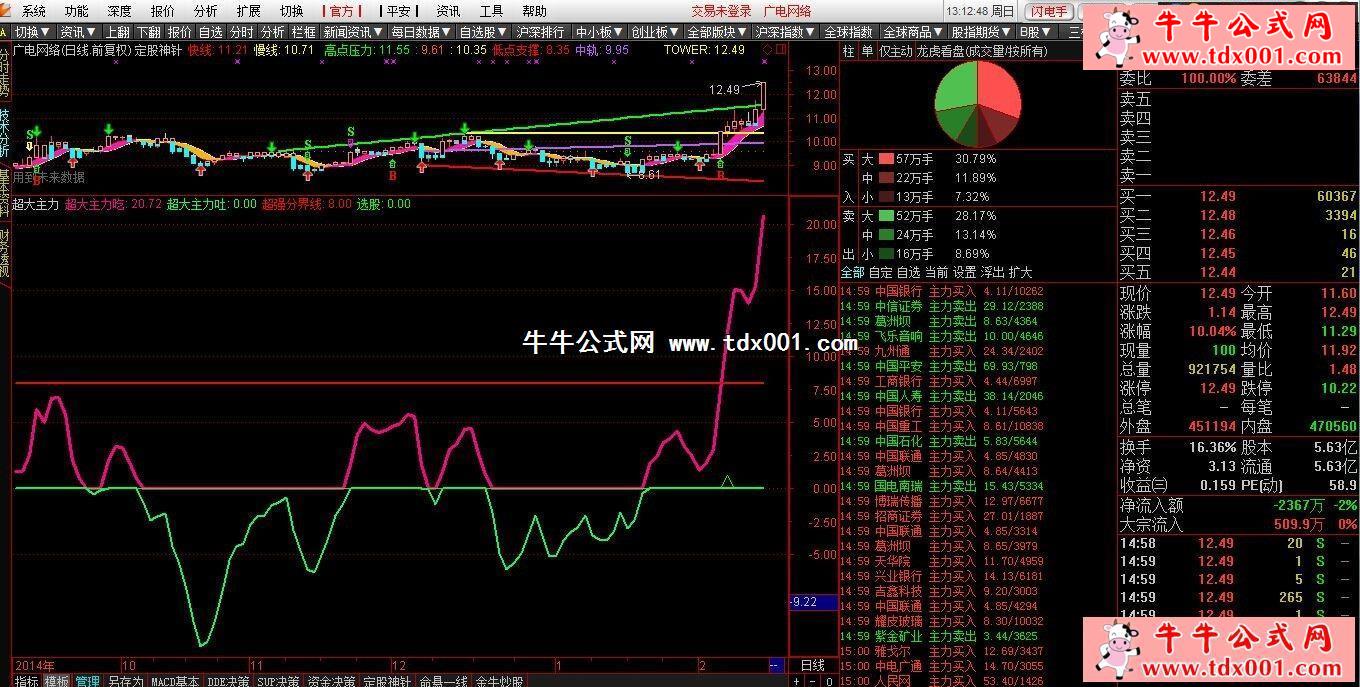Open the 系统 menu
Viewport: 1360px width, 687px height.
coord(34,11)
